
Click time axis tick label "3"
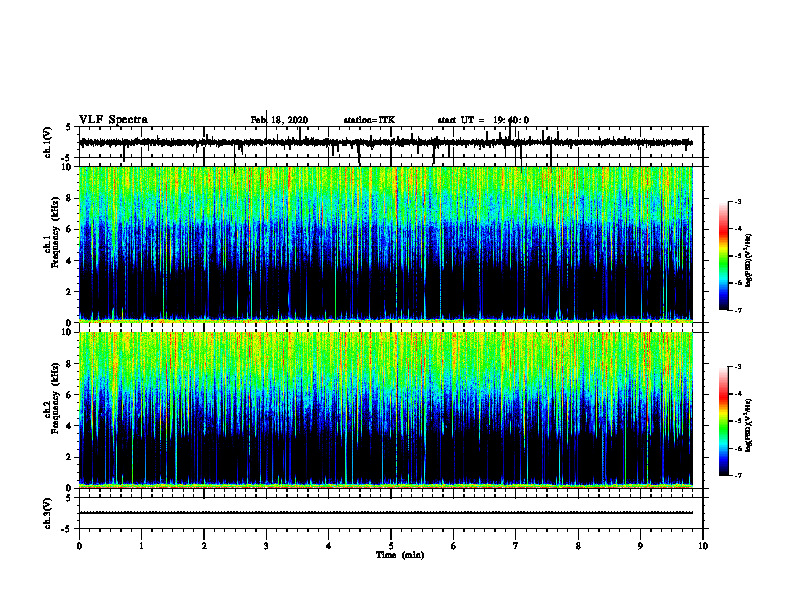click(x=266, y=546)
